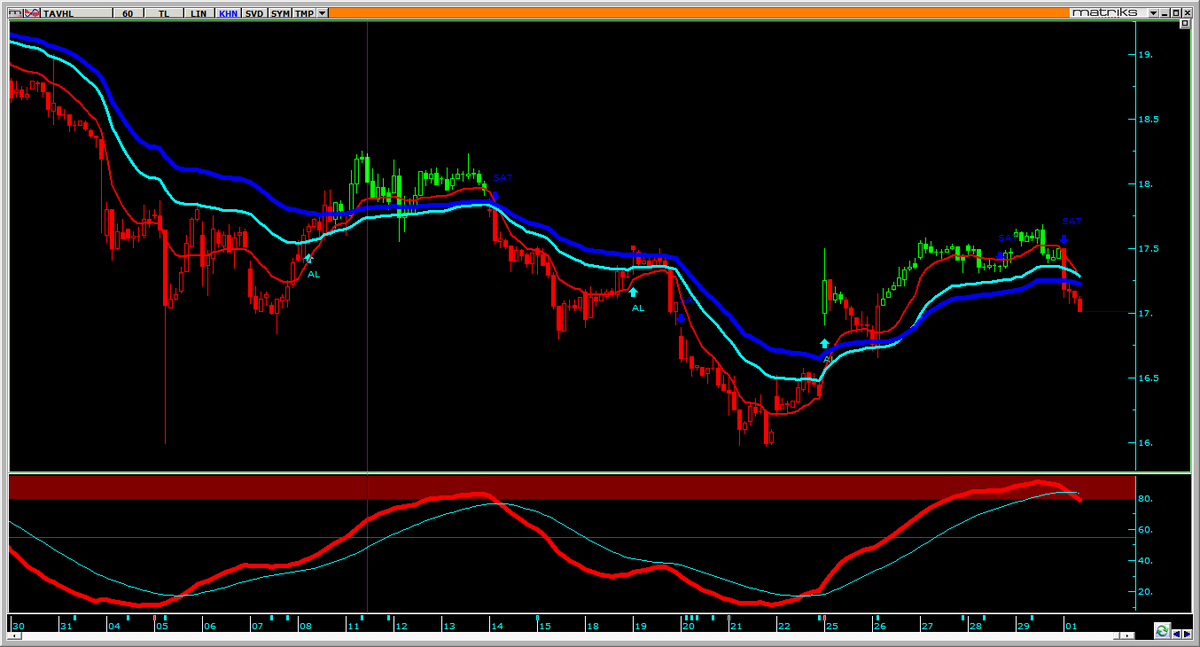Open the indicator wave icon in toolbar
The image size is (1200, 647).
click(32, 14)
